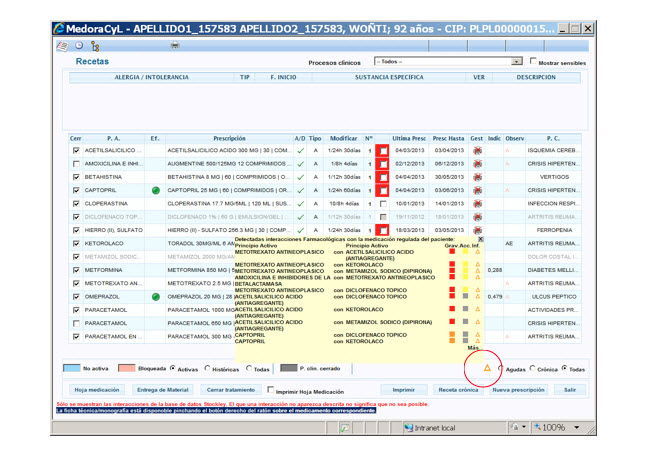Check Imprimir Hoja Medicación option
Image resolution: width=650 pixels, height=453 pixels.
(x=271, y=389)
